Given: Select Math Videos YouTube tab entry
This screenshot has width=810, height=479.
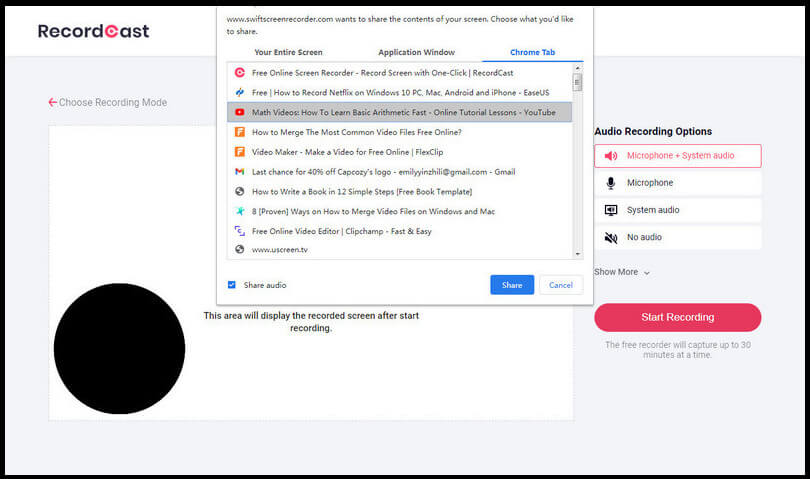Looking at the screenshot, I should click(x=400, y=112).
